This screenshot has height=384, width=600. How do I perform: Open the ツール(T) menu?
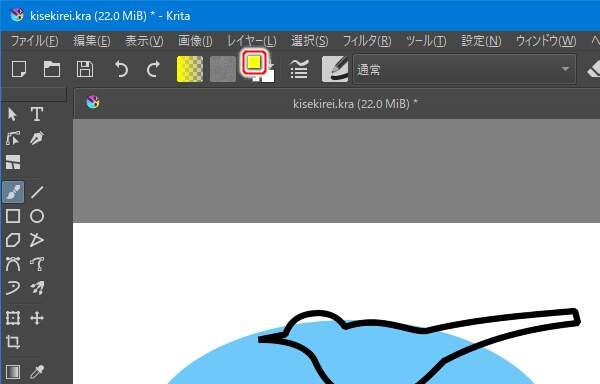tap(426, 41)
